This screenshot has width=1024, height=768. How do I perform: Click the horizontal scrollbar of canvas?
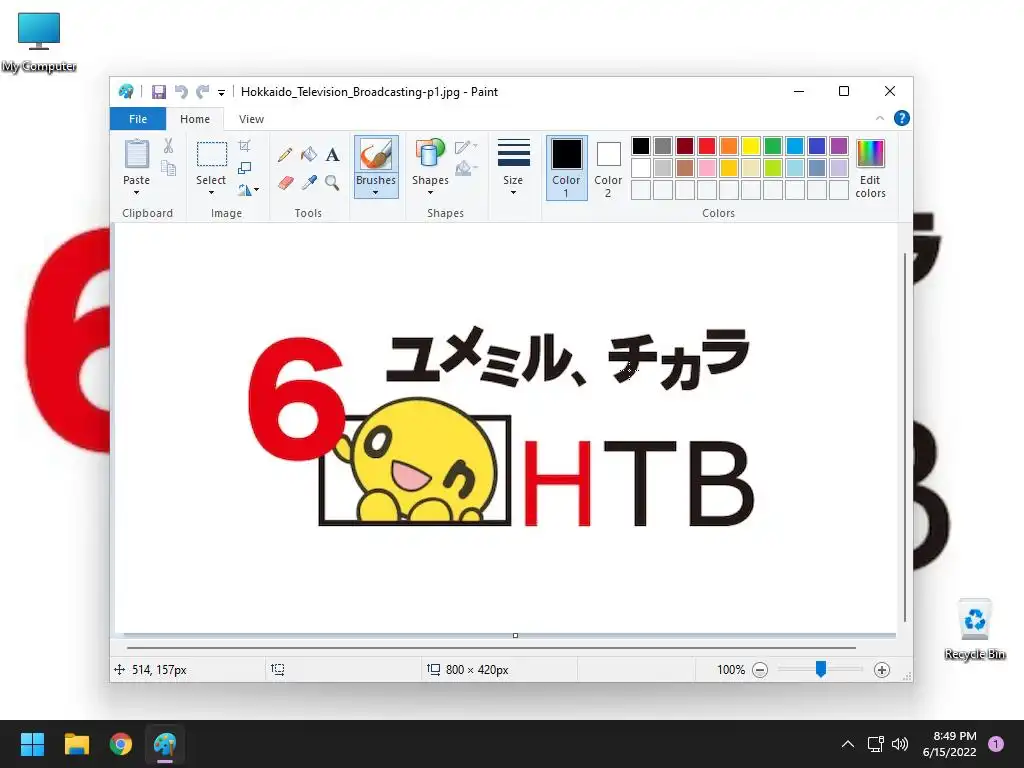click(x=491, y=648)
